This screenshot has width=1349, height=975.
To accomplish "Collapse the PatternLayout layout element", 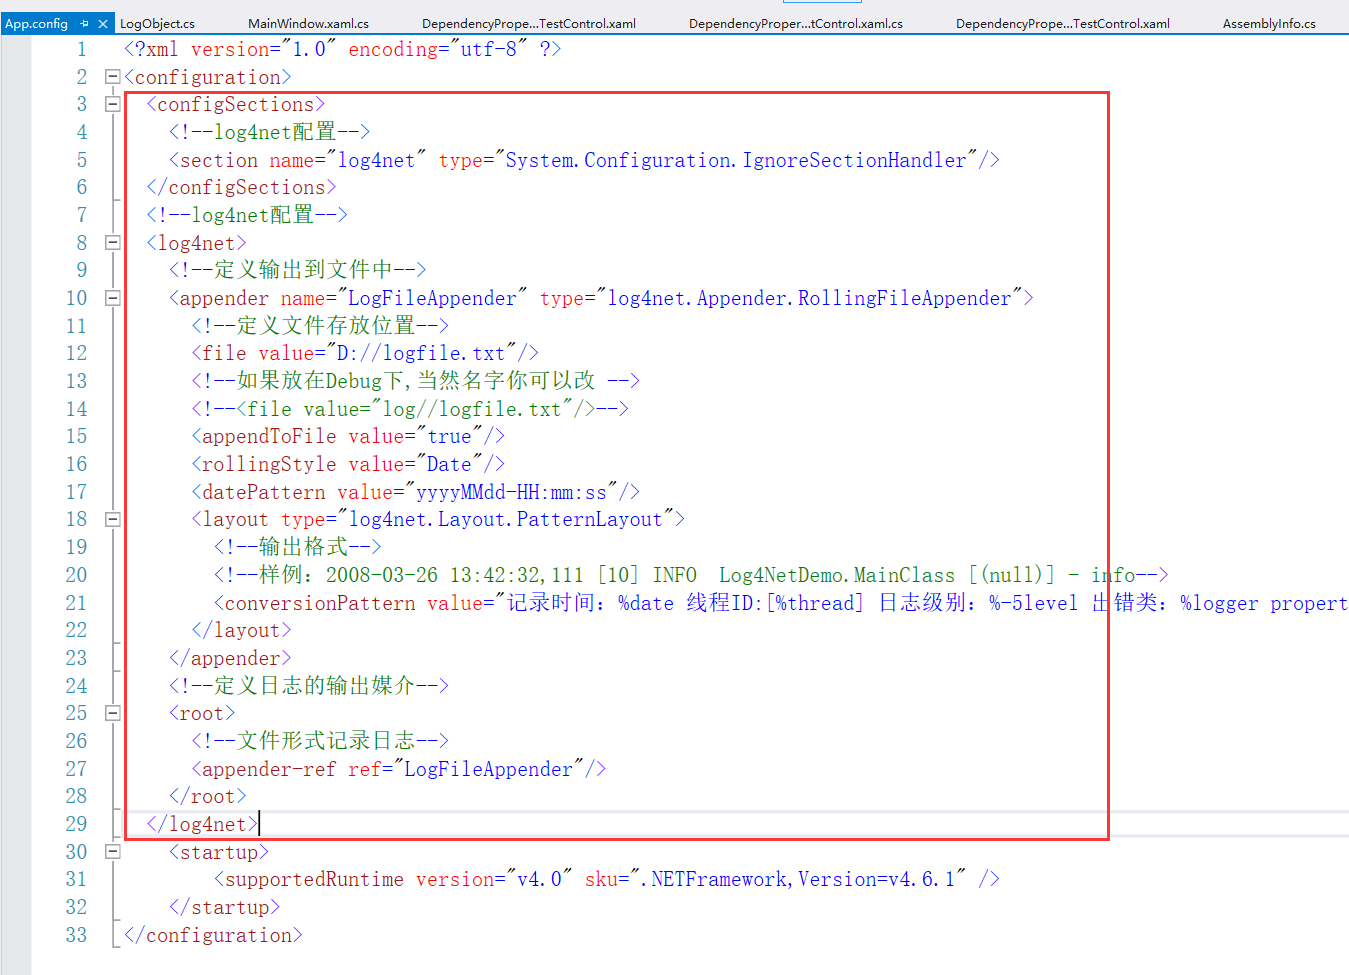I will click(x=112, y=519).
